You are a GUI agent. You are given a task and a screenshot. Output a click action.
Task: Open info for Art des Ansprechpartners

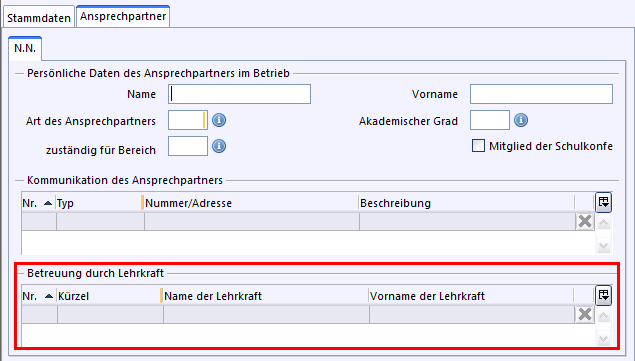pyautogui.click(x=219, y=120)
